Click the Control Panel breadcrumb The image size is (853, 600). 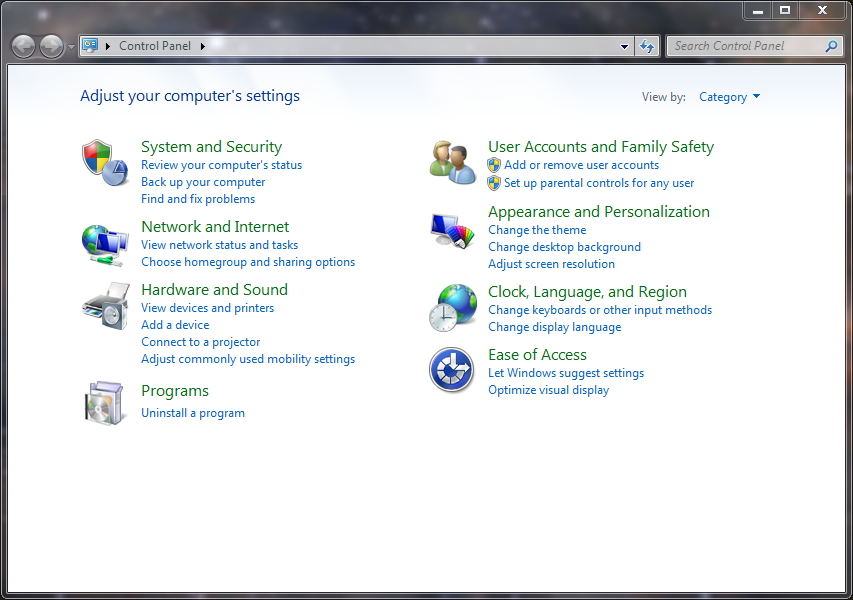155,46
